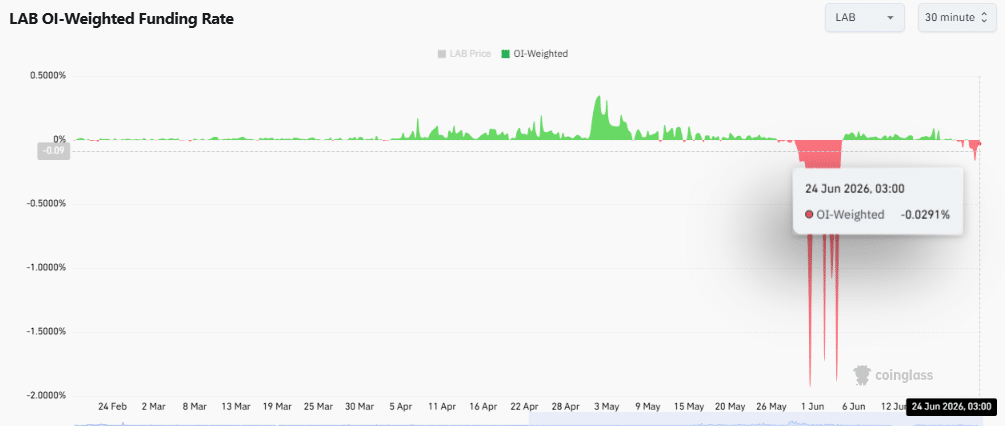Toggle the OI-Weighted legend series
This screenshot has width=1005, height=426.
(535, 54)
